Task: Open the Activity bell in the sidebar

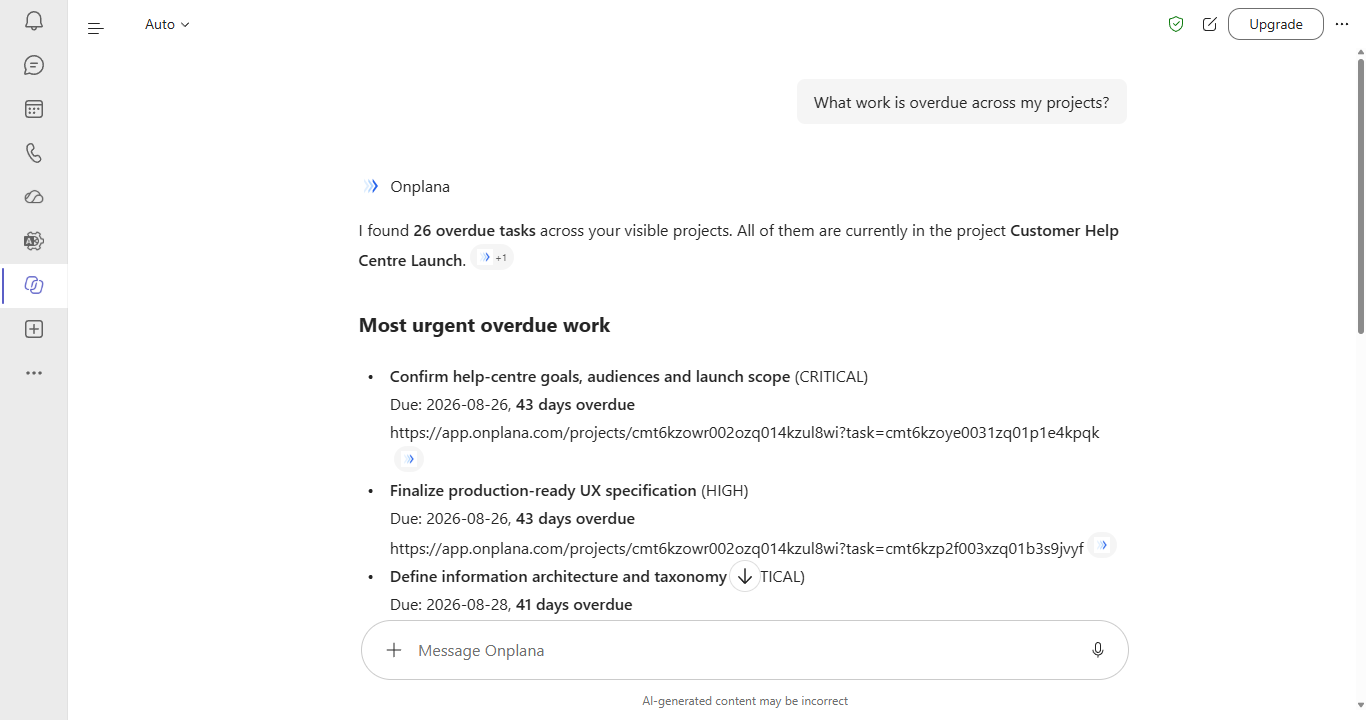Action: [x=34, y=21]
